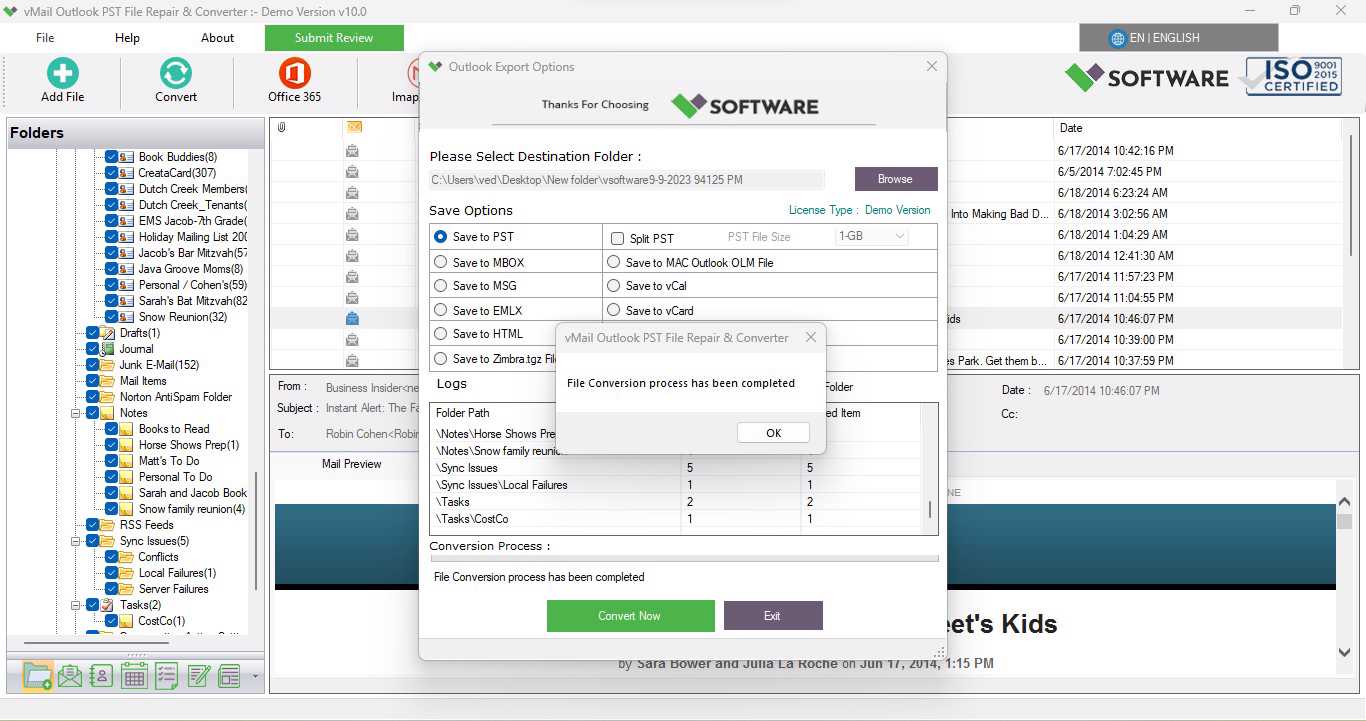Click the envelope icon for 6/17/2014 10:42:16 PM row
1366x721 pixels.
click(352, 151)
